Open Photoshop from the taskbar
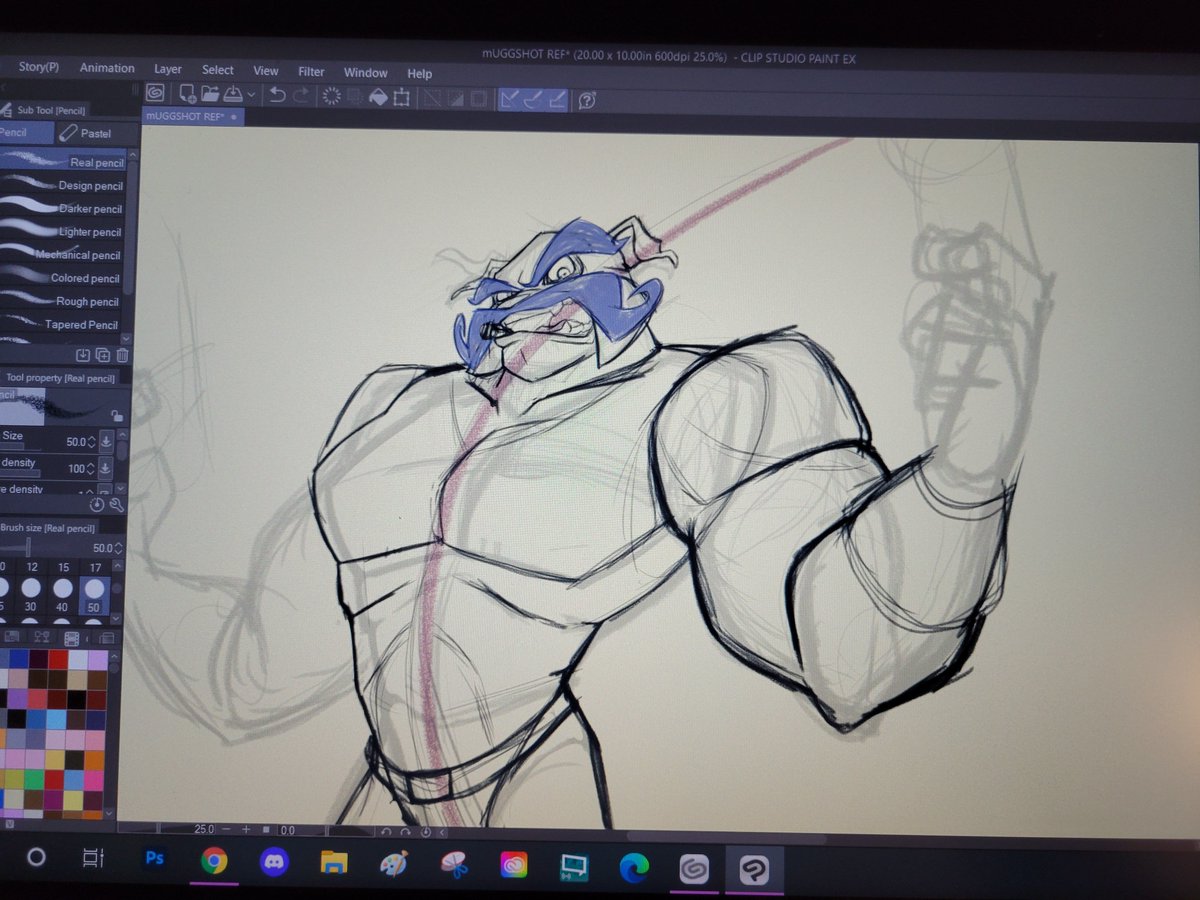This screenshot has width=1200, height=900. pyautogui.click(x=154, y=858)
